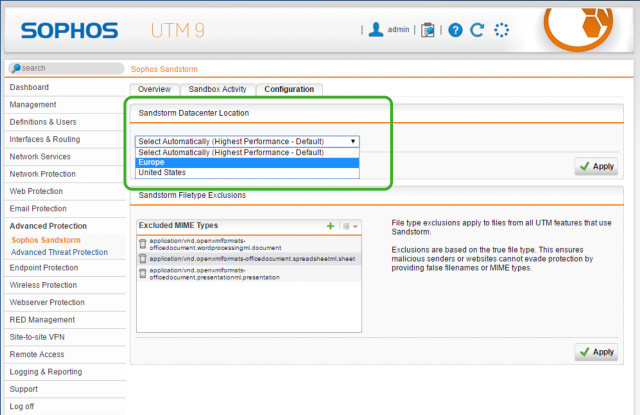640x415 pixels.
Task: Apply the Sandstorm datacenter location setting
Action: pyautogui.click(x=596, y=167)
